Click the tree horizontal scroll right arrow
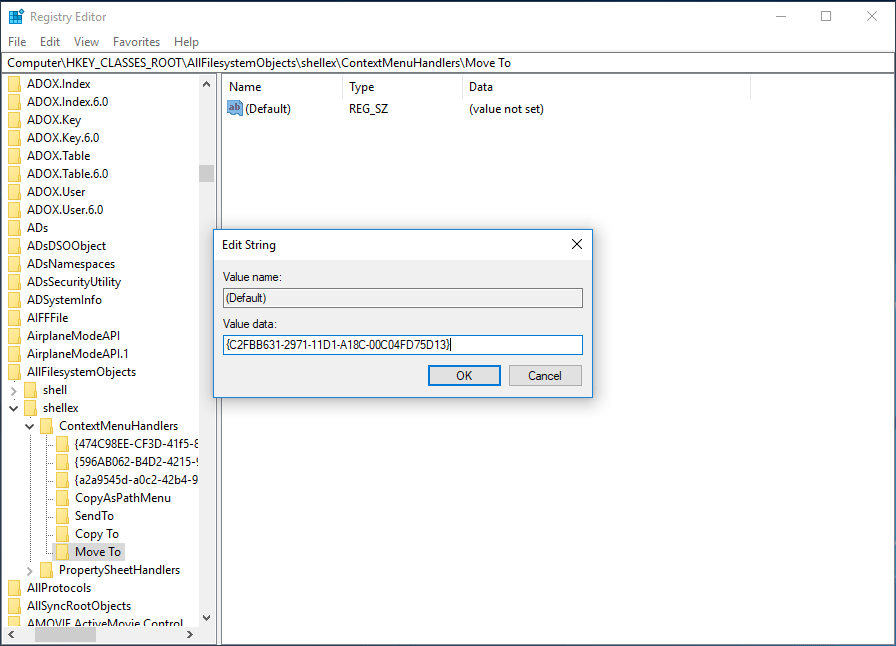 point(190,635)
